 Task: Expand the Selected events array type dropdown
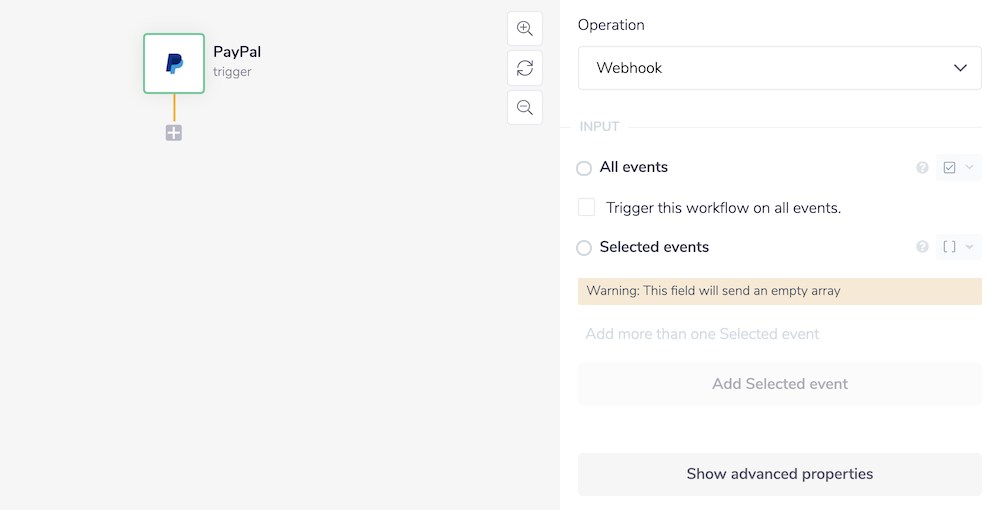coord(958,247)
